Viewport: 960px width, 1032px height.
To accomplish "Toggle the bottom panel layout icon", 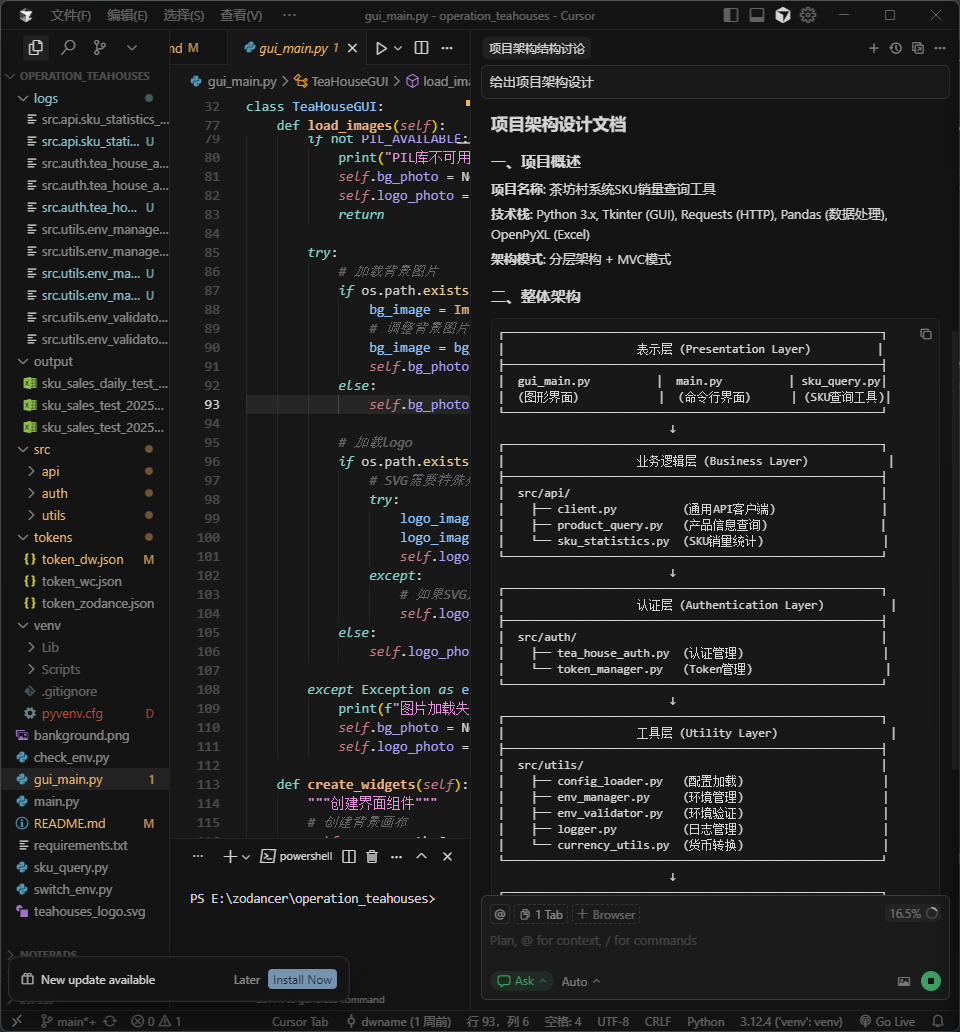I will [757, 15].
